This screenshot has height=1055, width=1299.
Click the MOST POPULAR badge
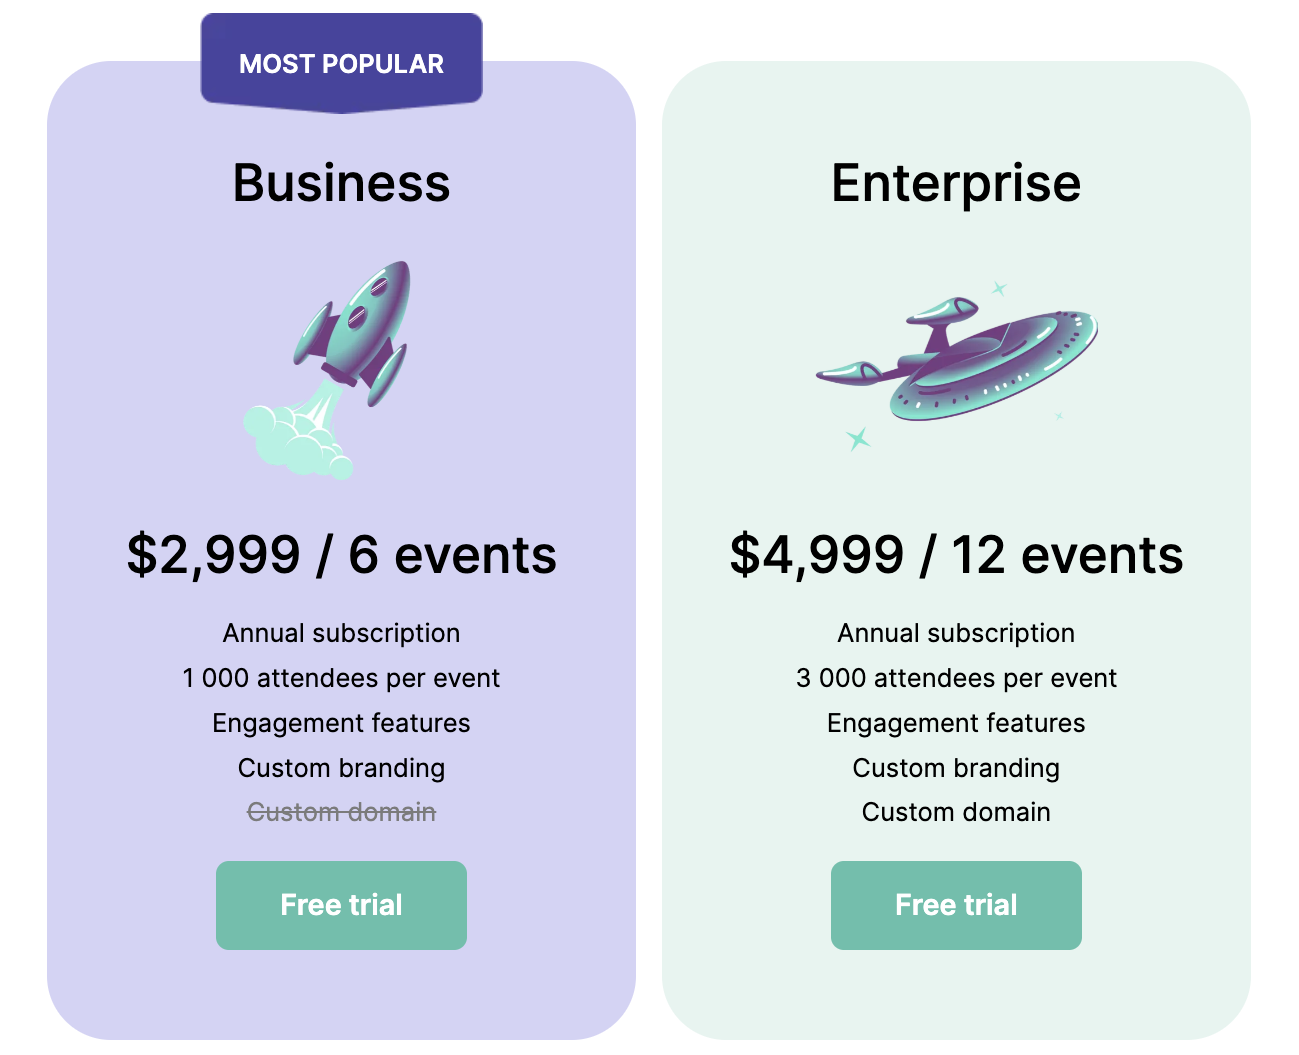(341, 63)
